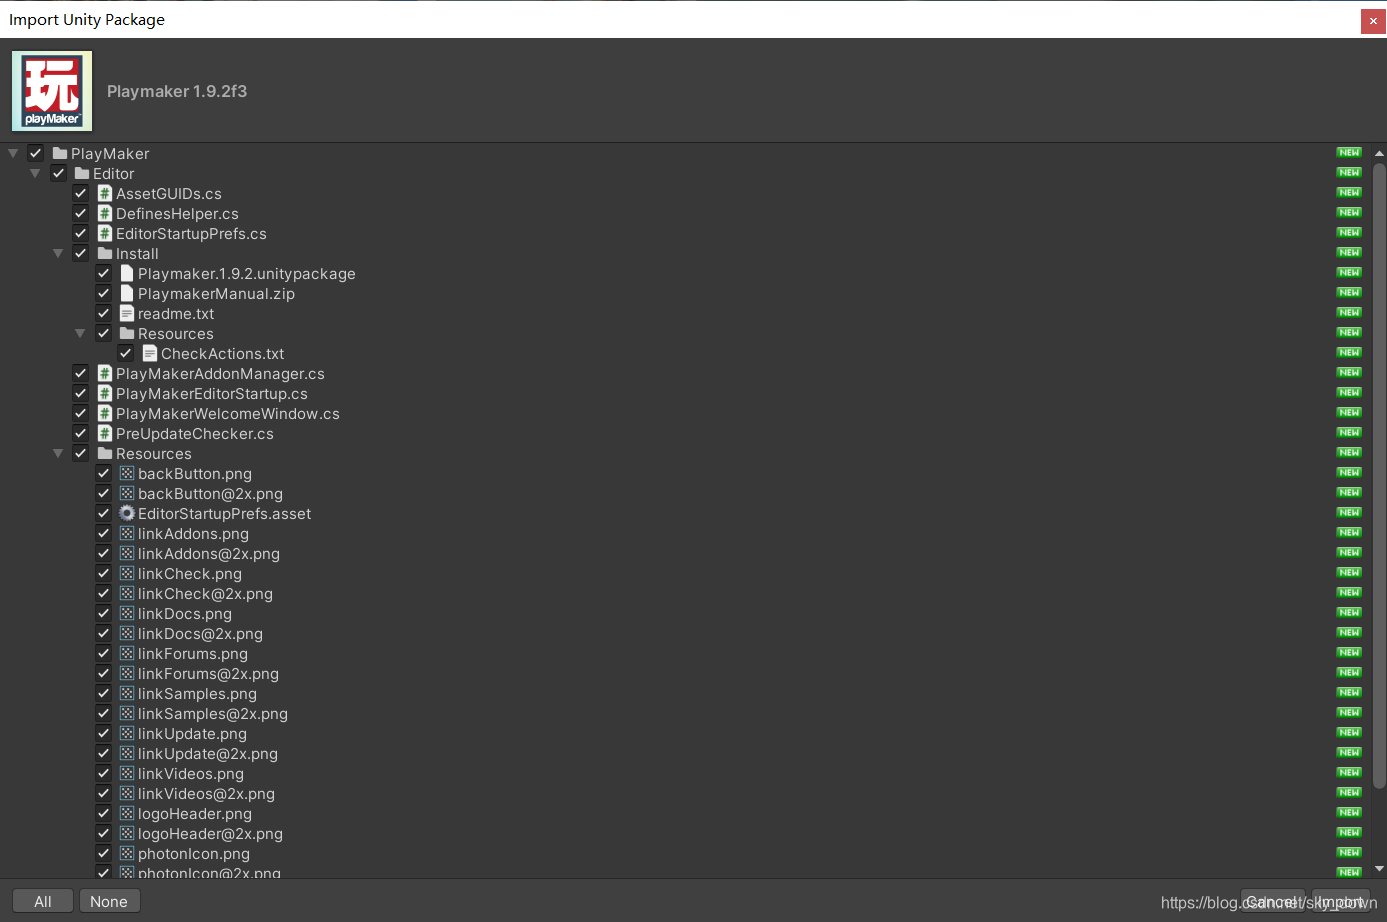Click the NEW badge on readme.txt row
This screenshot has width=1387, height=922.
[x=1349, y=312]
